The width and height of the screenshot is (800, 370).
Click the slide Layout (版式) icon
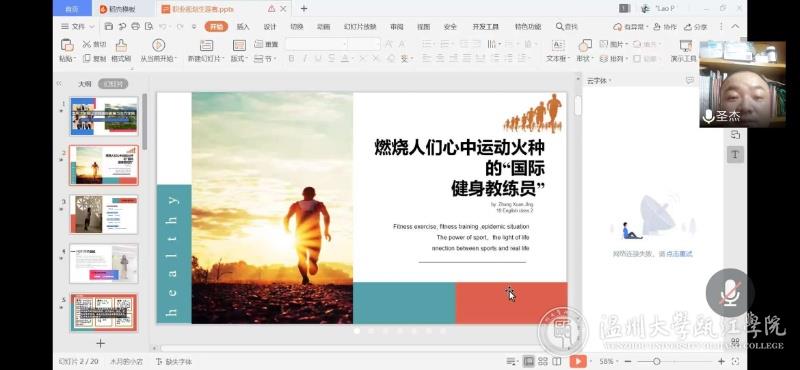(x=239, y=45)
